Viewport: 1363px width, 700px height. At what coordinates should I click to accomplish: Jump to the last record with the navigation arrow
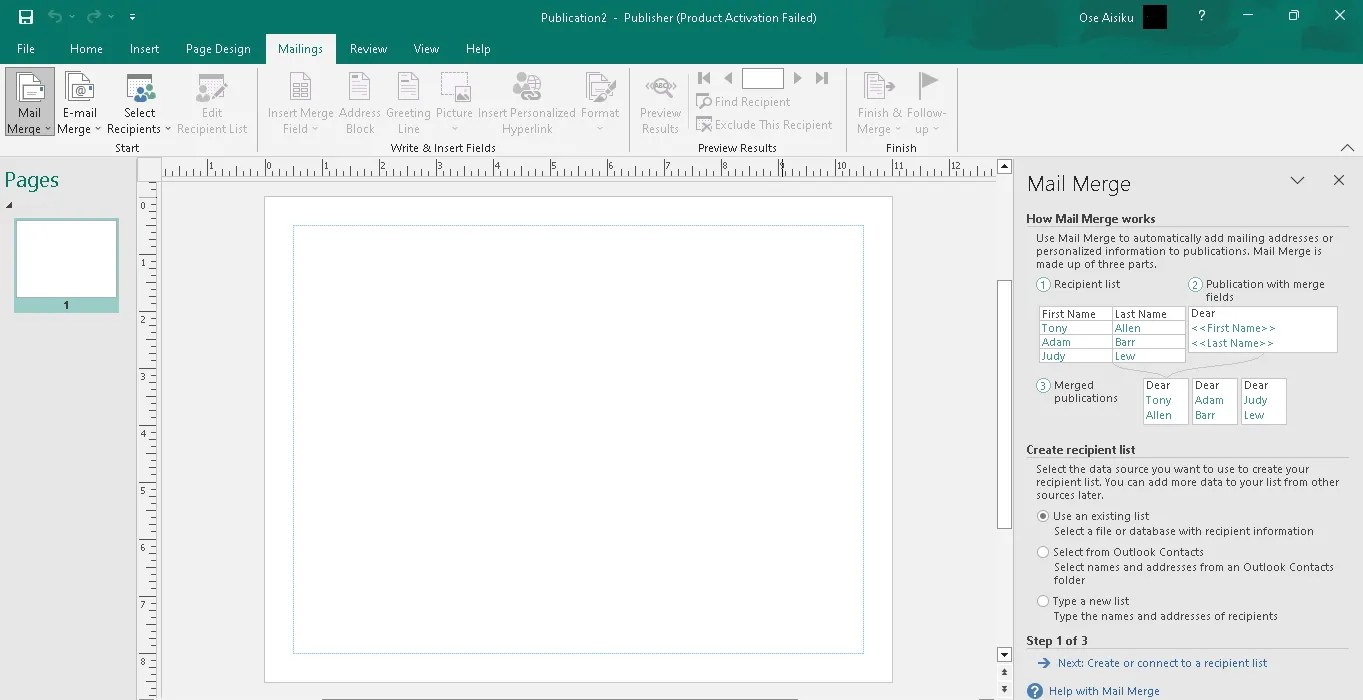coord(821,77)
